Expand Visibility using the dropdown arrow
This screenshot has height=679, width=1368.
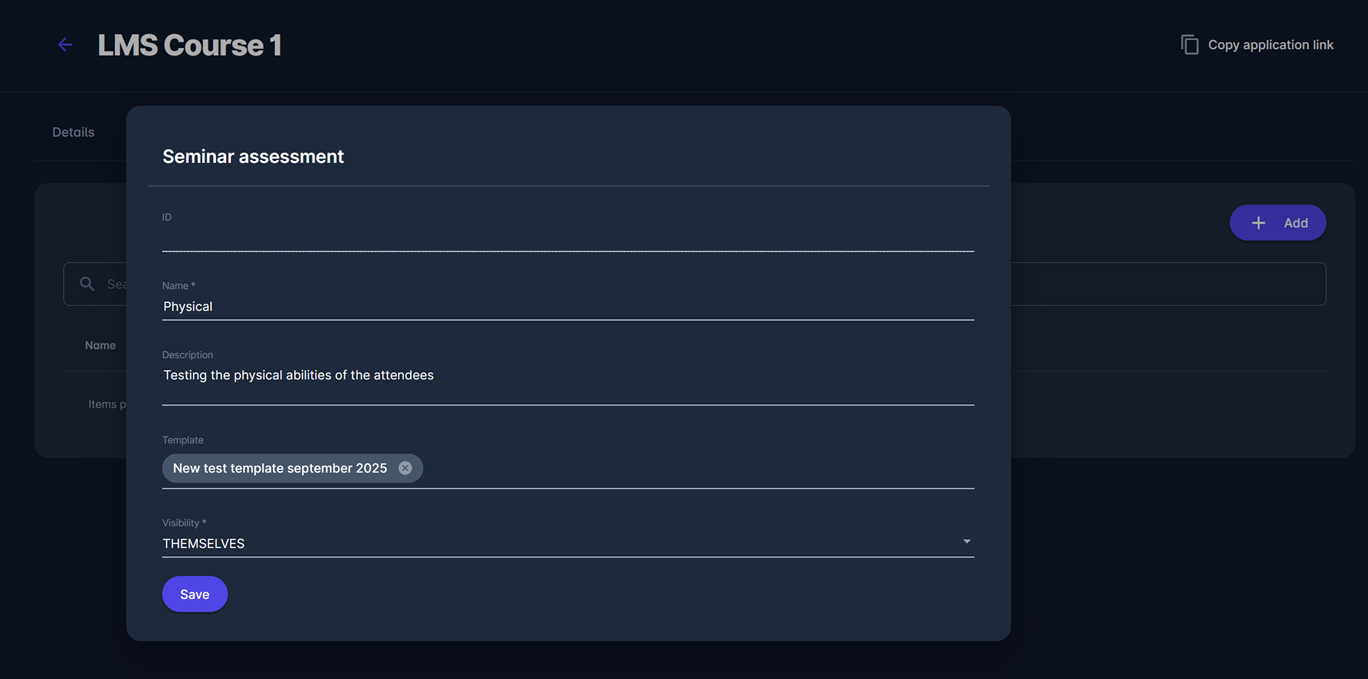point(966,542)
